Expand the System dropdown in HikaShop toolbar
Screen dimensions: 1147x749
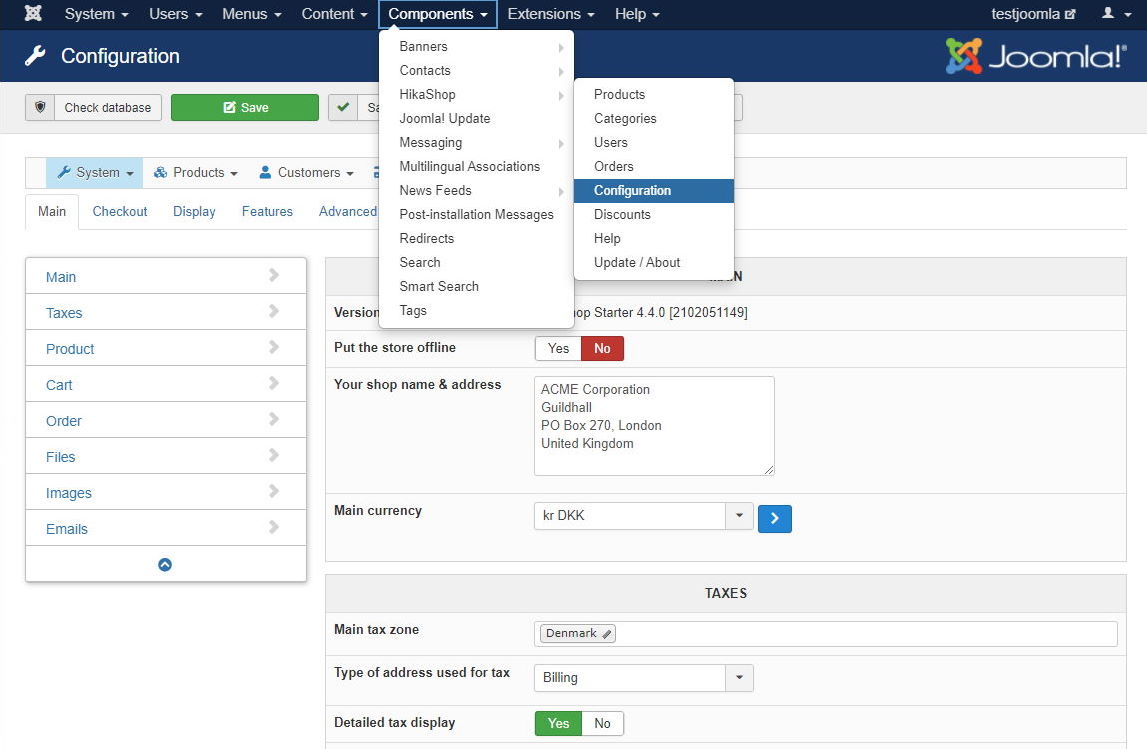(95, 173)
